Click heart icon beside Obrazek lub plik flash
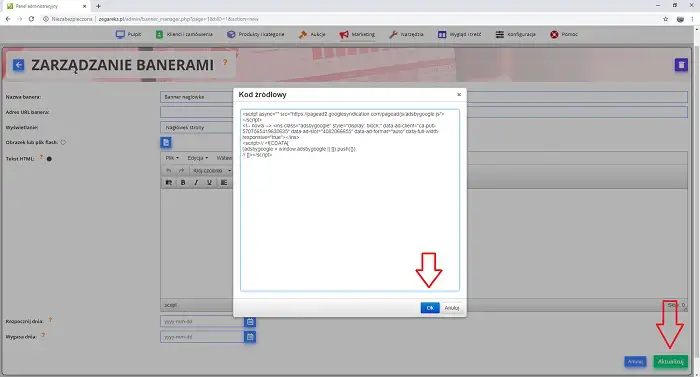The image size is (700, 377). [63, 142]
